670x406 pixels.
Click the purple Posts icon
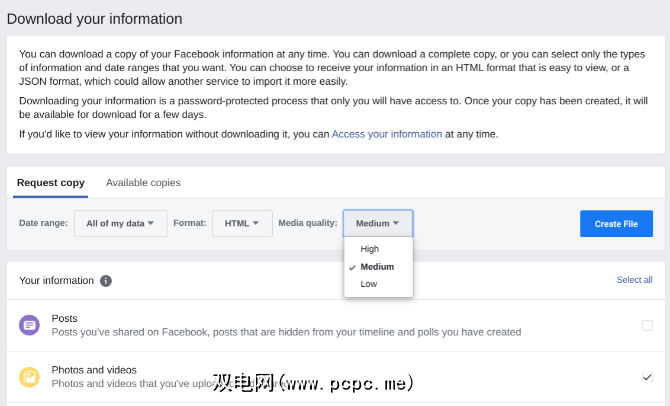29,325
